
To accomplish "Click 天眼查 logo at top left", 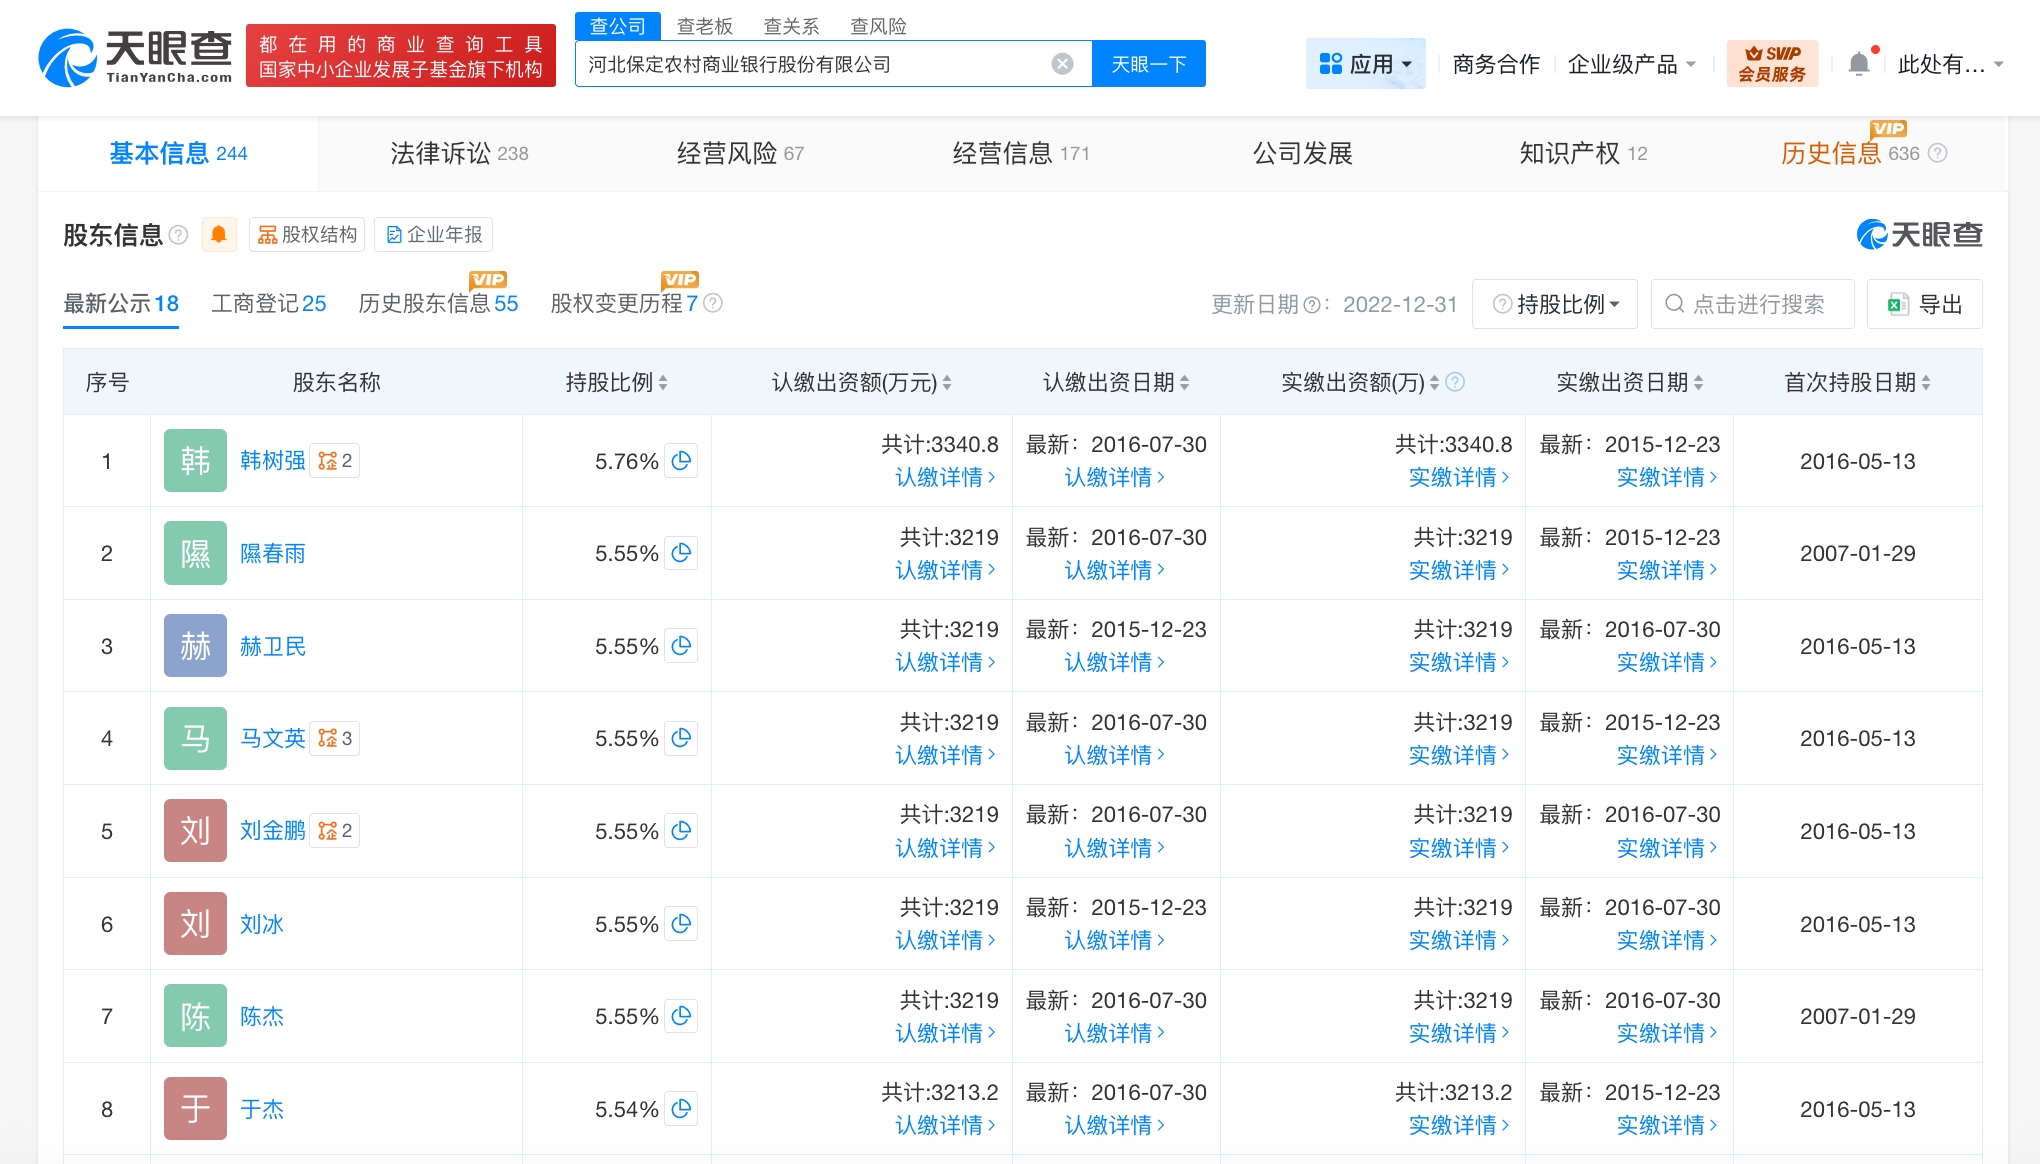I will click(135, 57).
